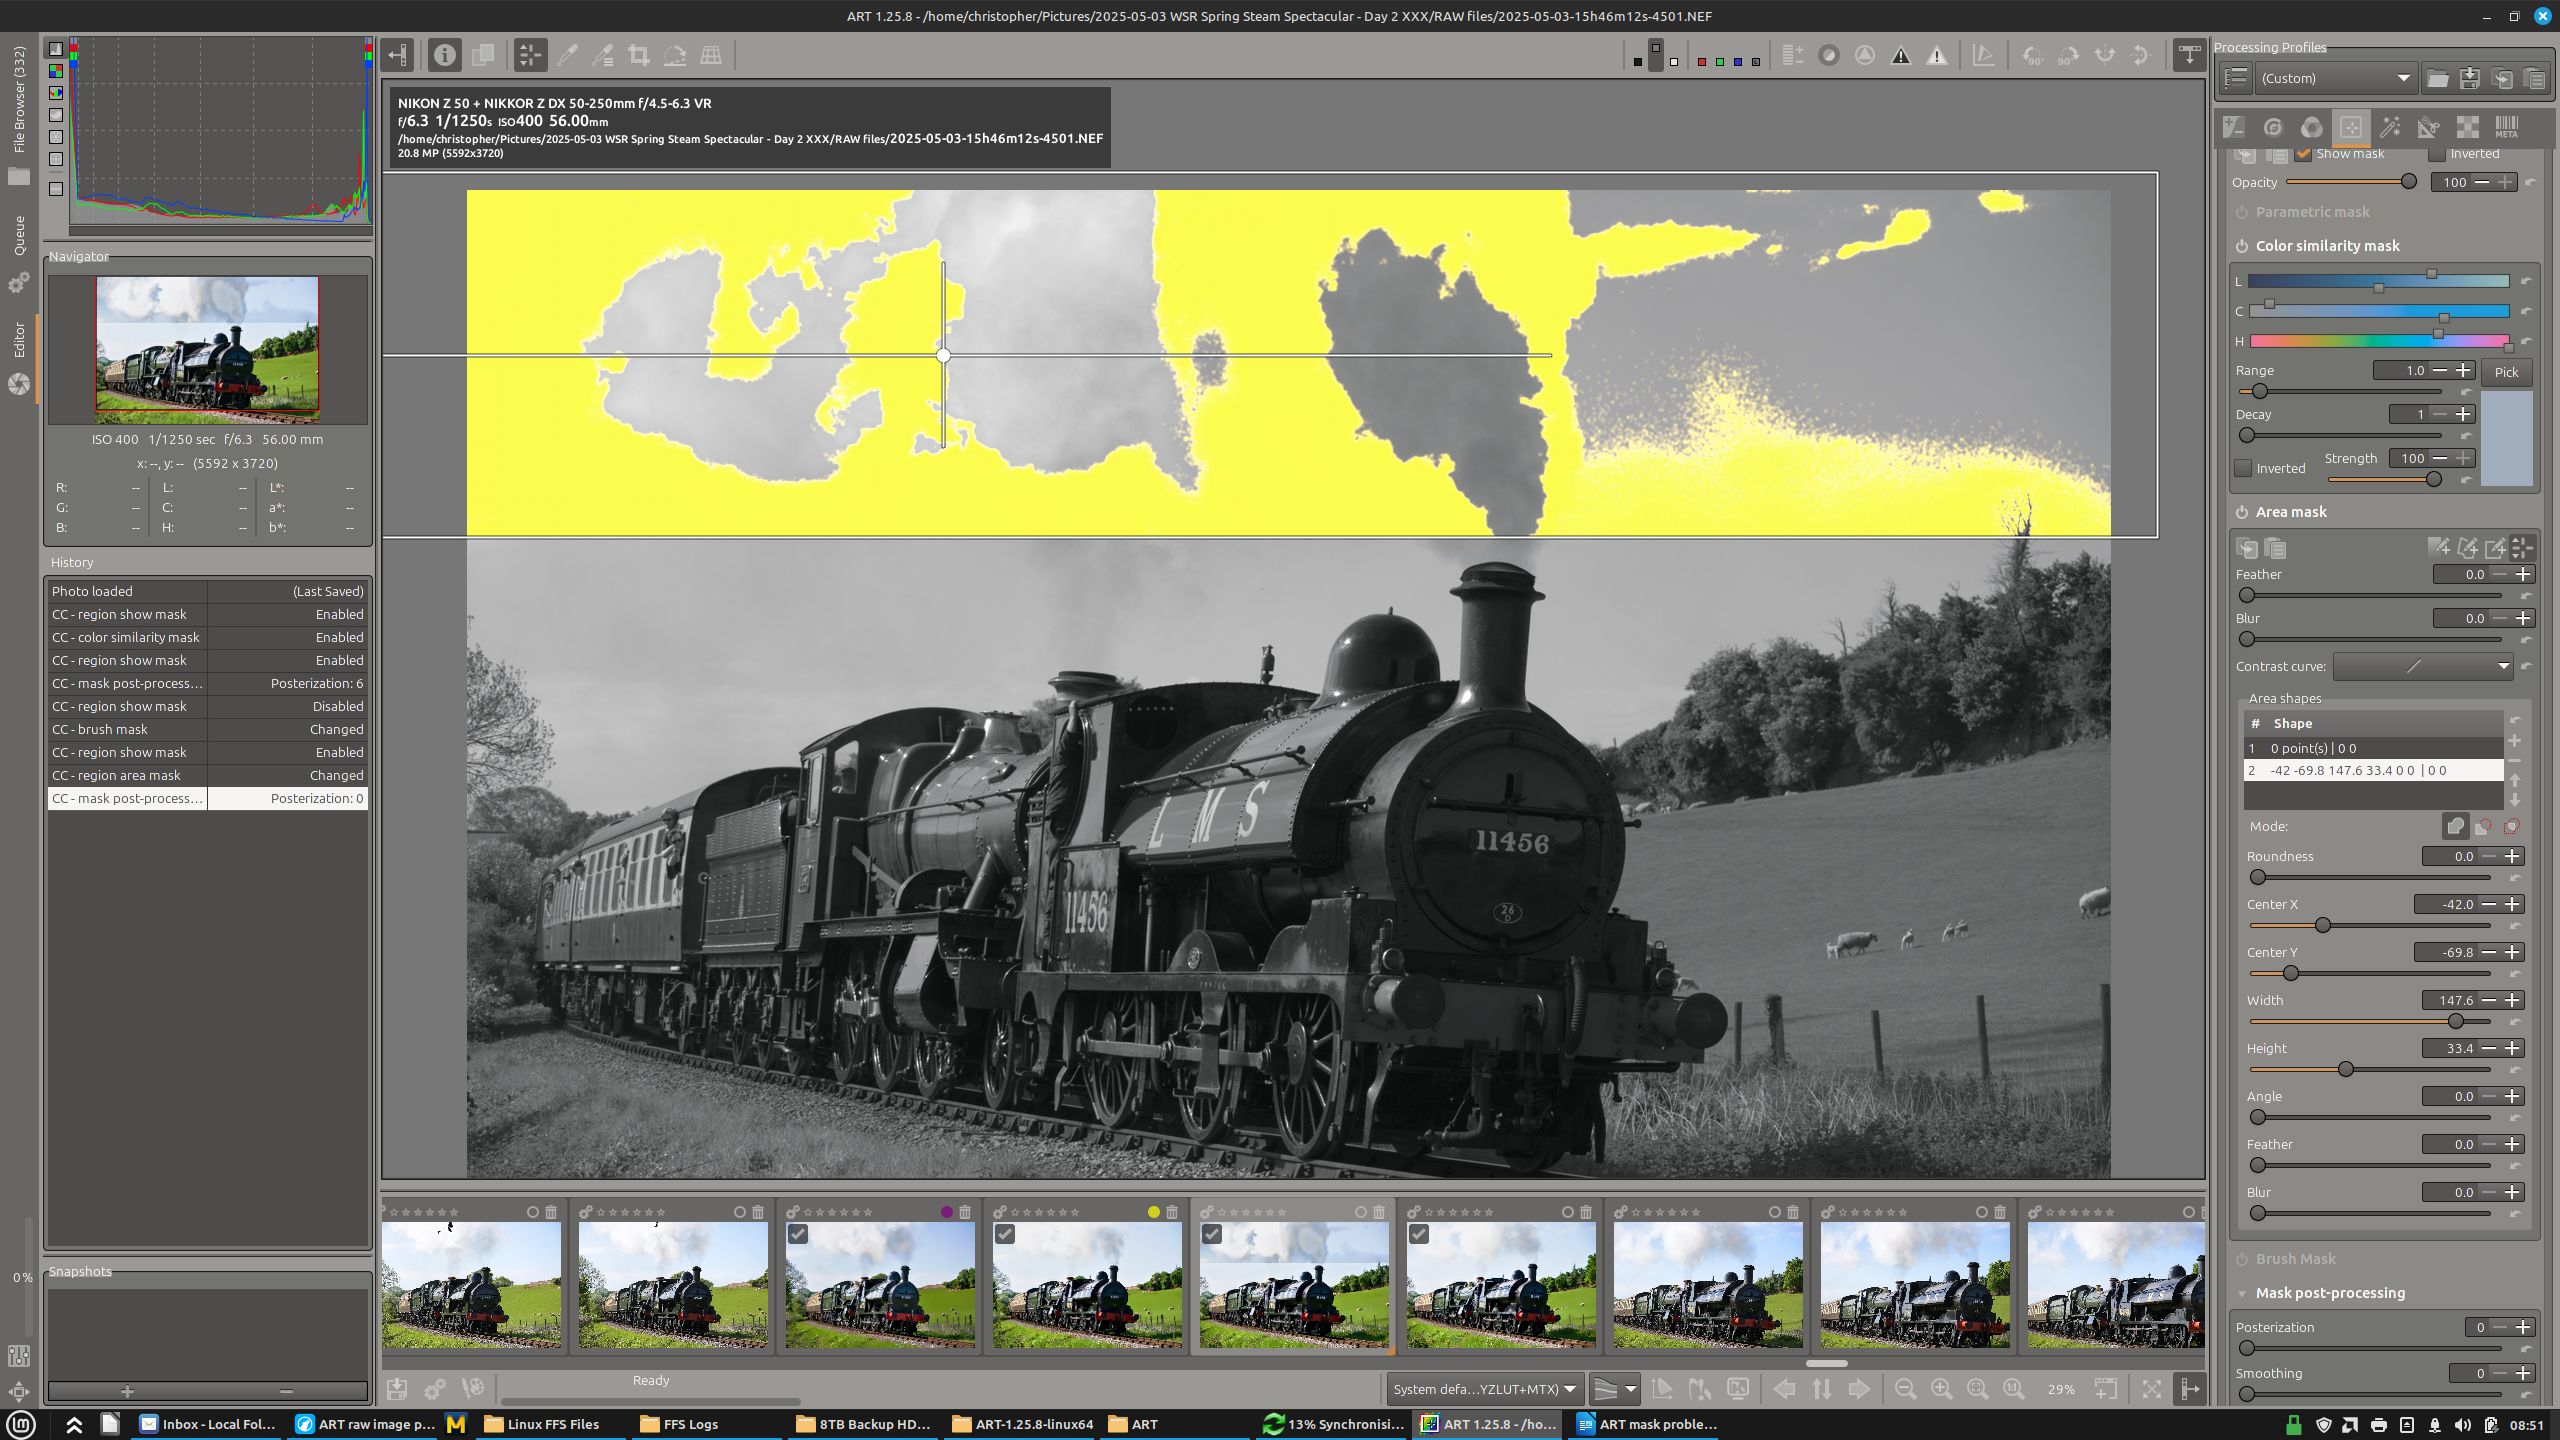Toggle the left panel visibility icon

coord(398,55)
